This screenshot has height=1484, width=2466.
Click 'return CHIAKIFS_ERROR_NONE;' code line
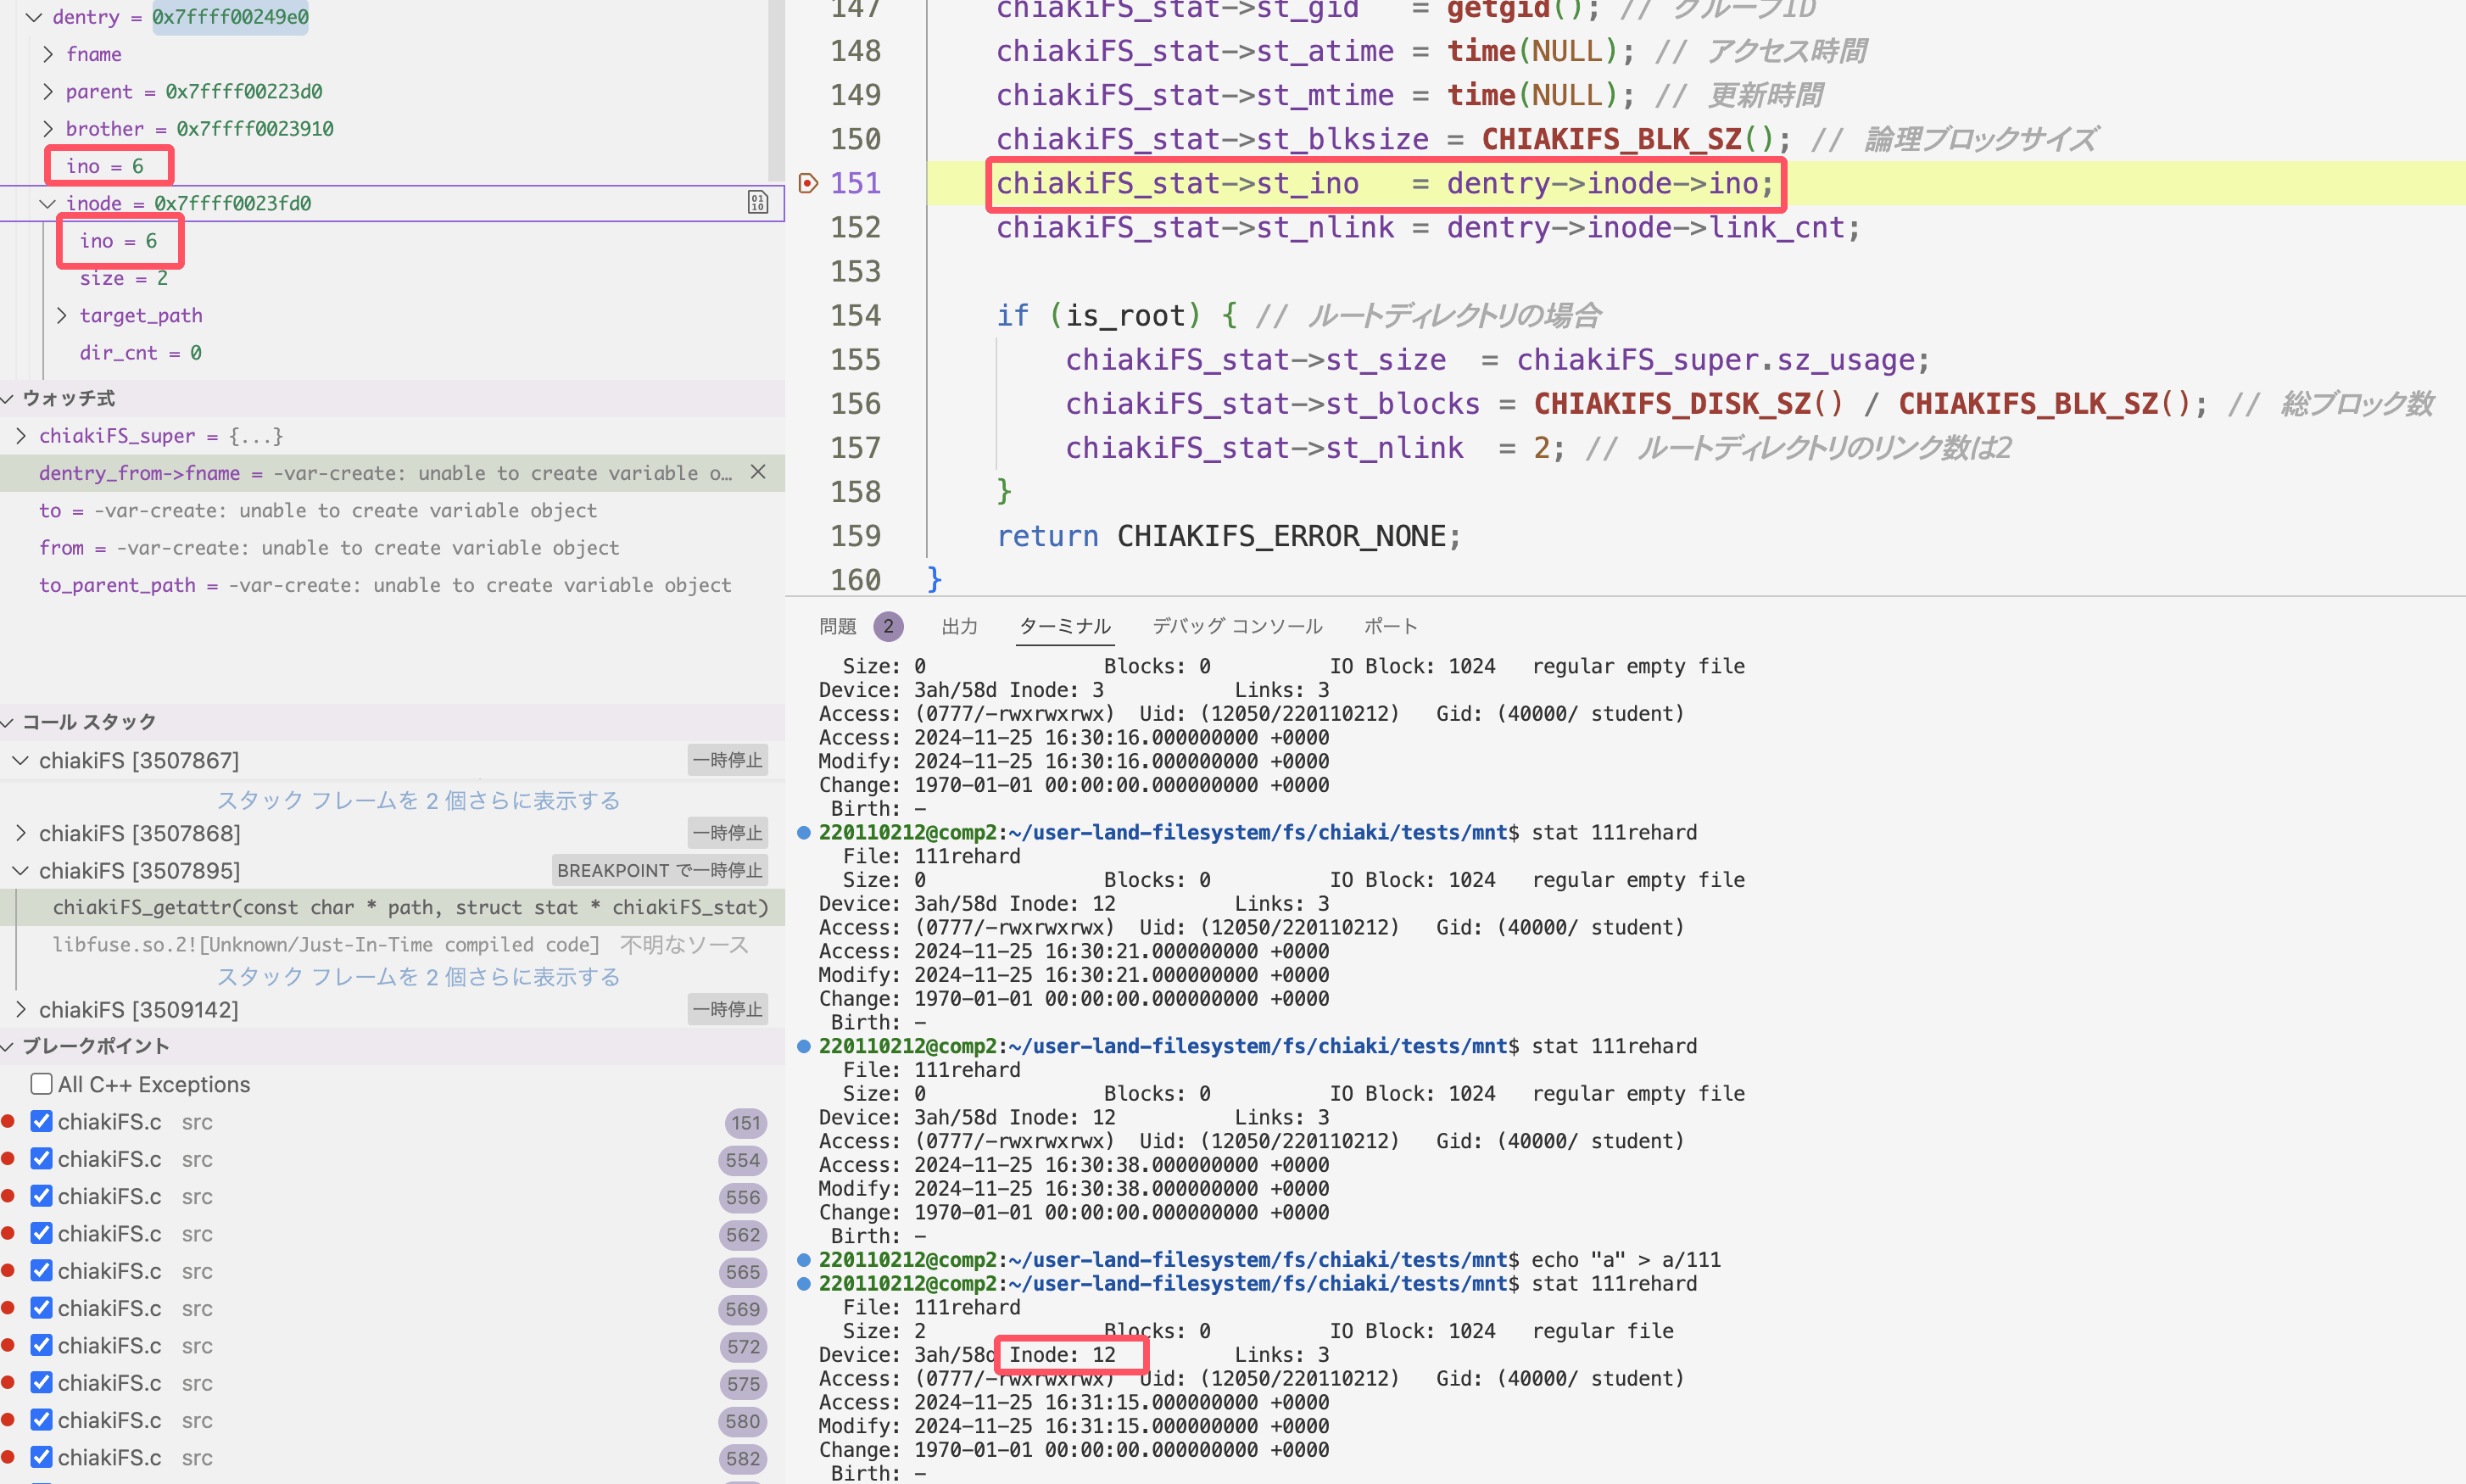(1228, 536)
